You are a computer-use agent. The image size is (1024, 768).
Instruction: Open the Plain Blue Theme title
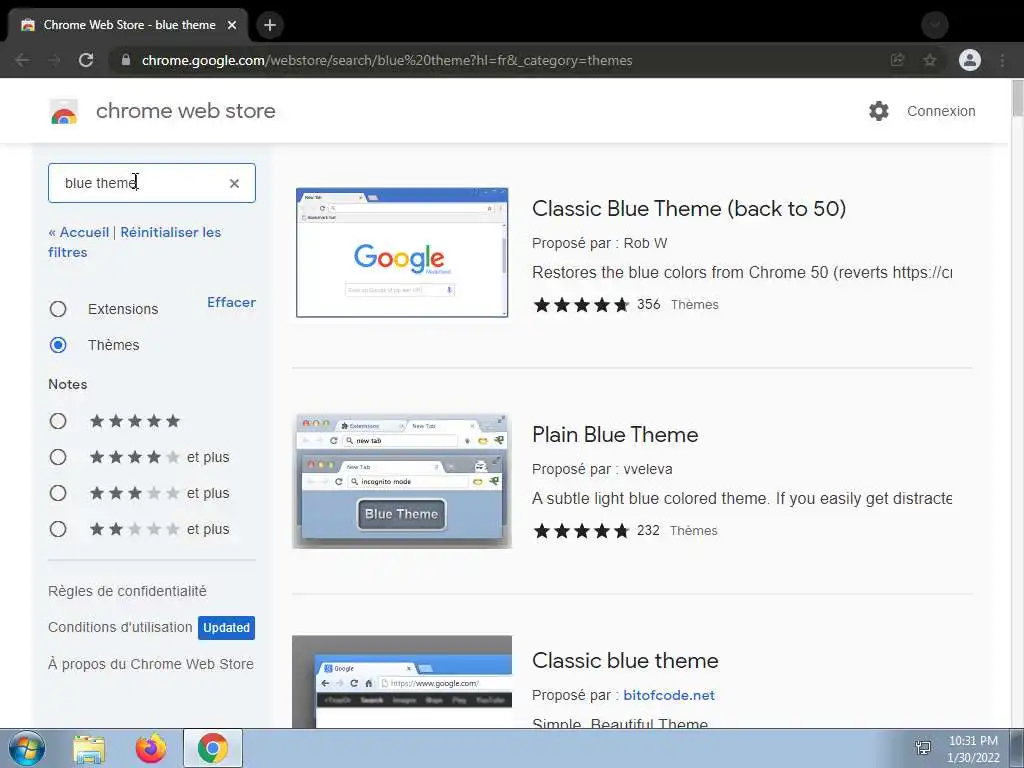(615, 434)
